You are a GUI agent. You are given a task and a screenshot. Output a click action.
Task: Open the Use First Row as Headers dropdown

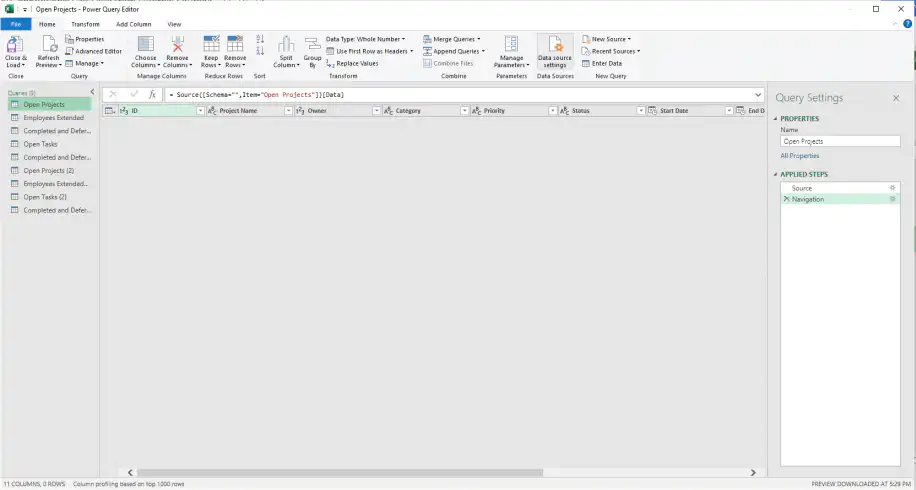(x=370, y=51)
